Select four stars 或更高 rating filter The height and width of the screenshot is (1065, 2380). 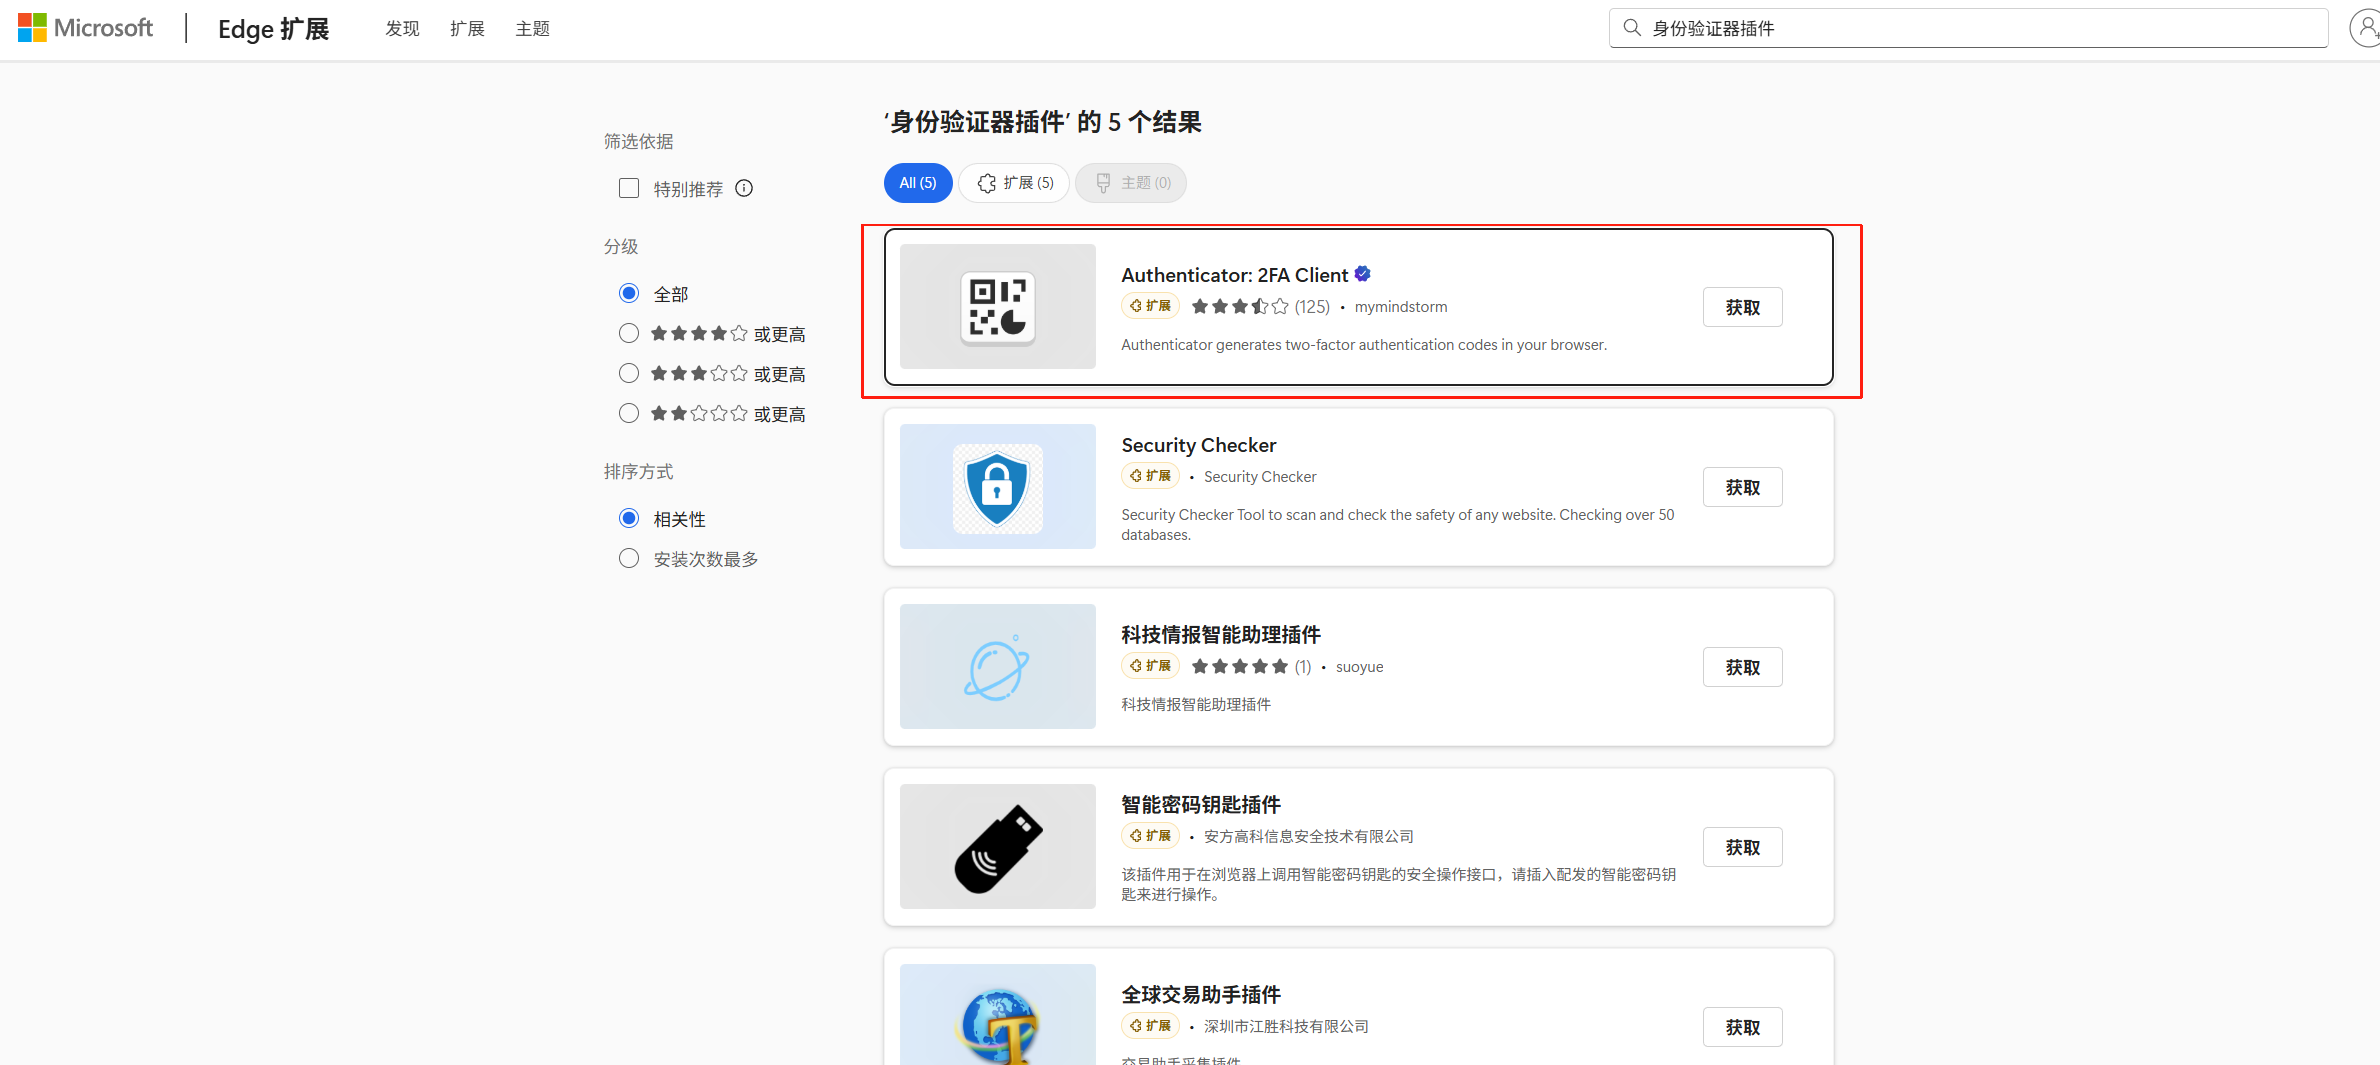tap(629, 333)
